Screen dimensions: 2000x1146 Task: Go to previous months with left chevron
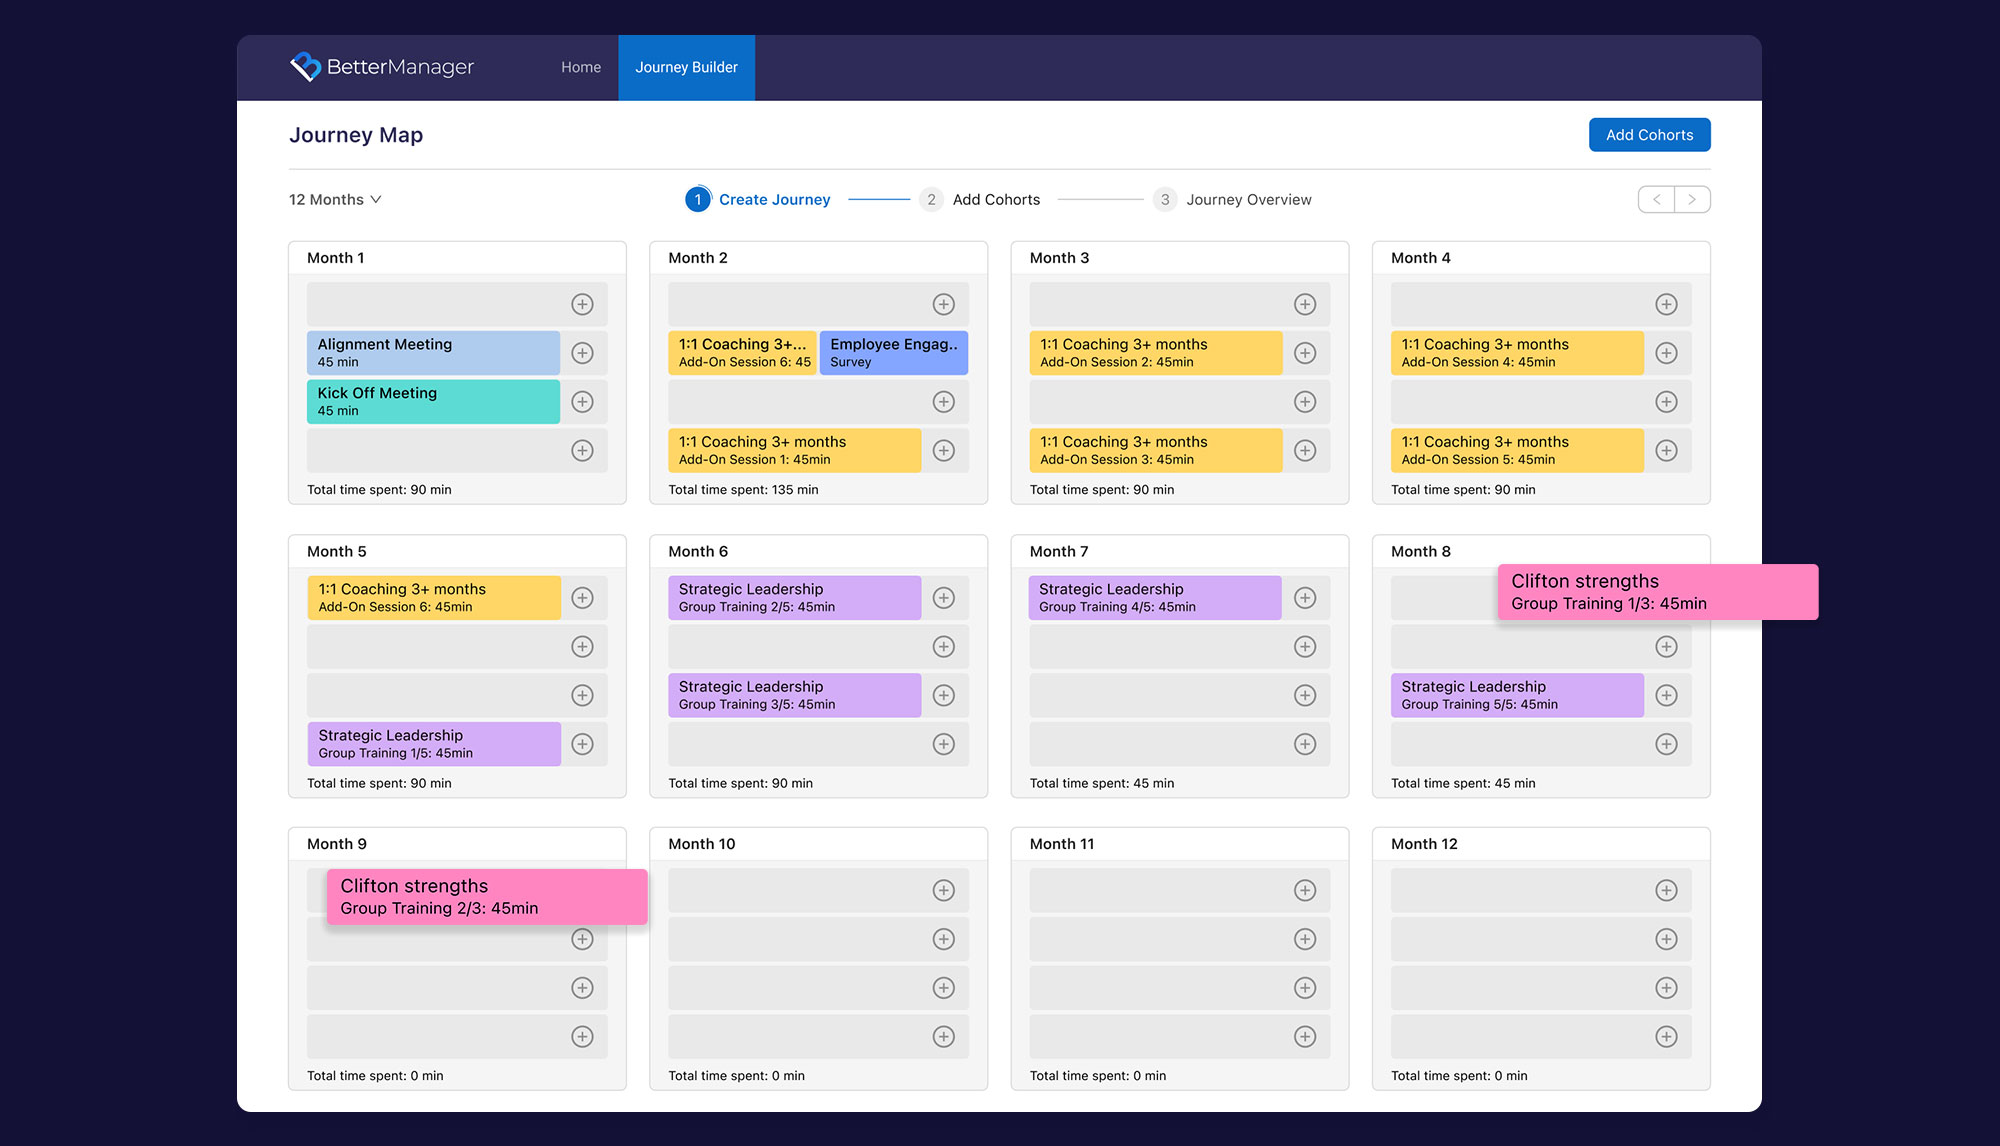pos(1656,200)
